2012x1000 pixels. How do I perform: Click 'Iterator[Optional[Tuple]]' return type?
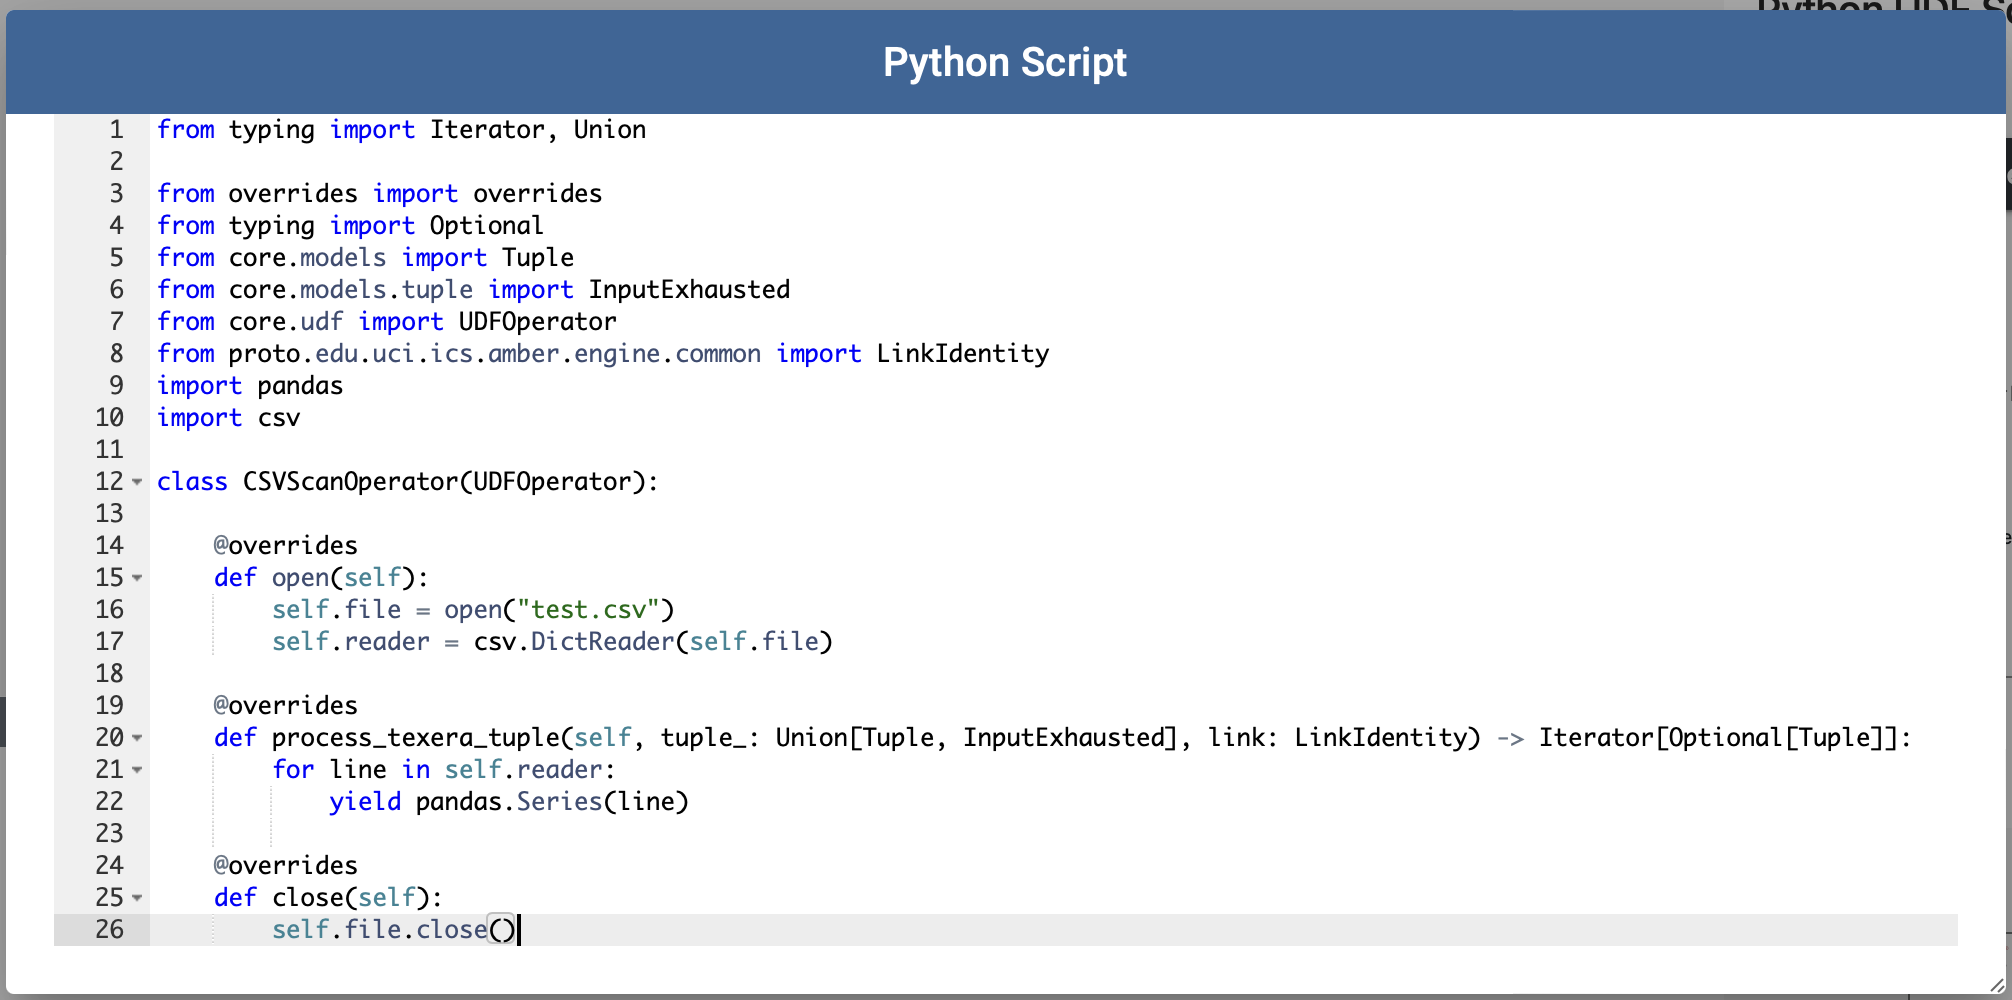pyautogui.click(x=1718, y=738)
